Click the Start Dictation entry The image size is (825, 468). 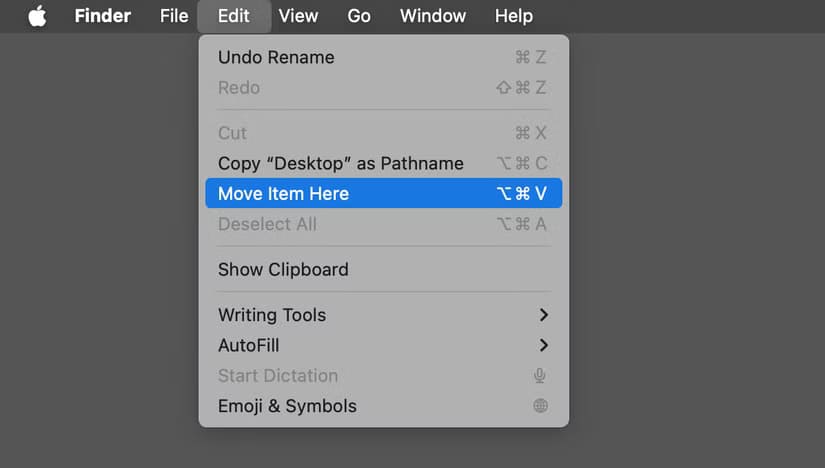(x=384, y=376)
